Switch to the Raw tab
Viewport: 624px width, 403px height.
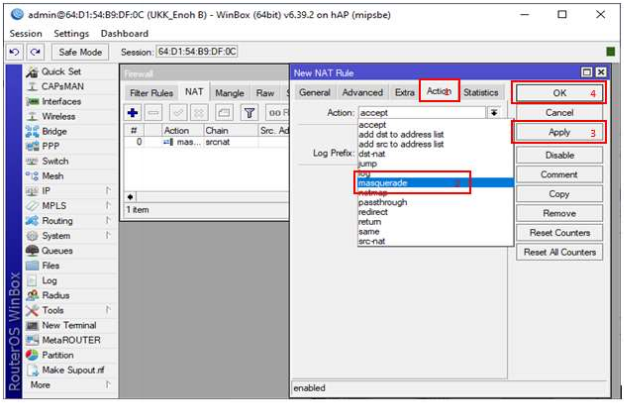pyautogui.click(x=265, y=93)
